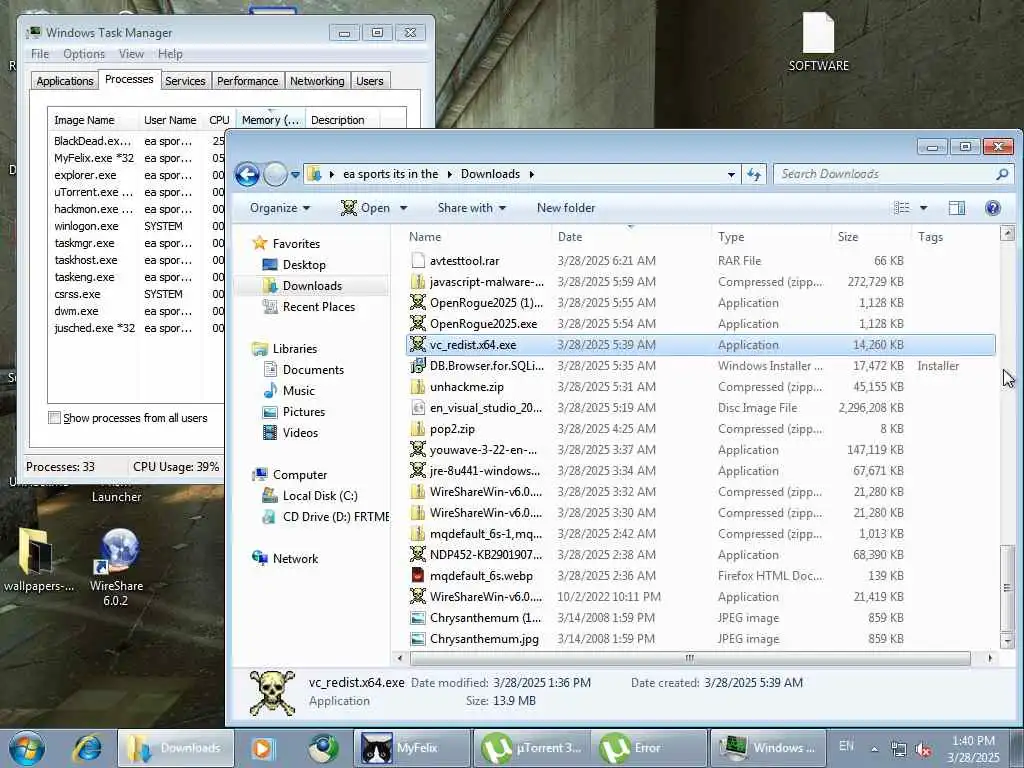Launch Internet Explorer from taskbar
Image resolution: width=1024 pixels, height=768 pixels.
pos(86,748)
